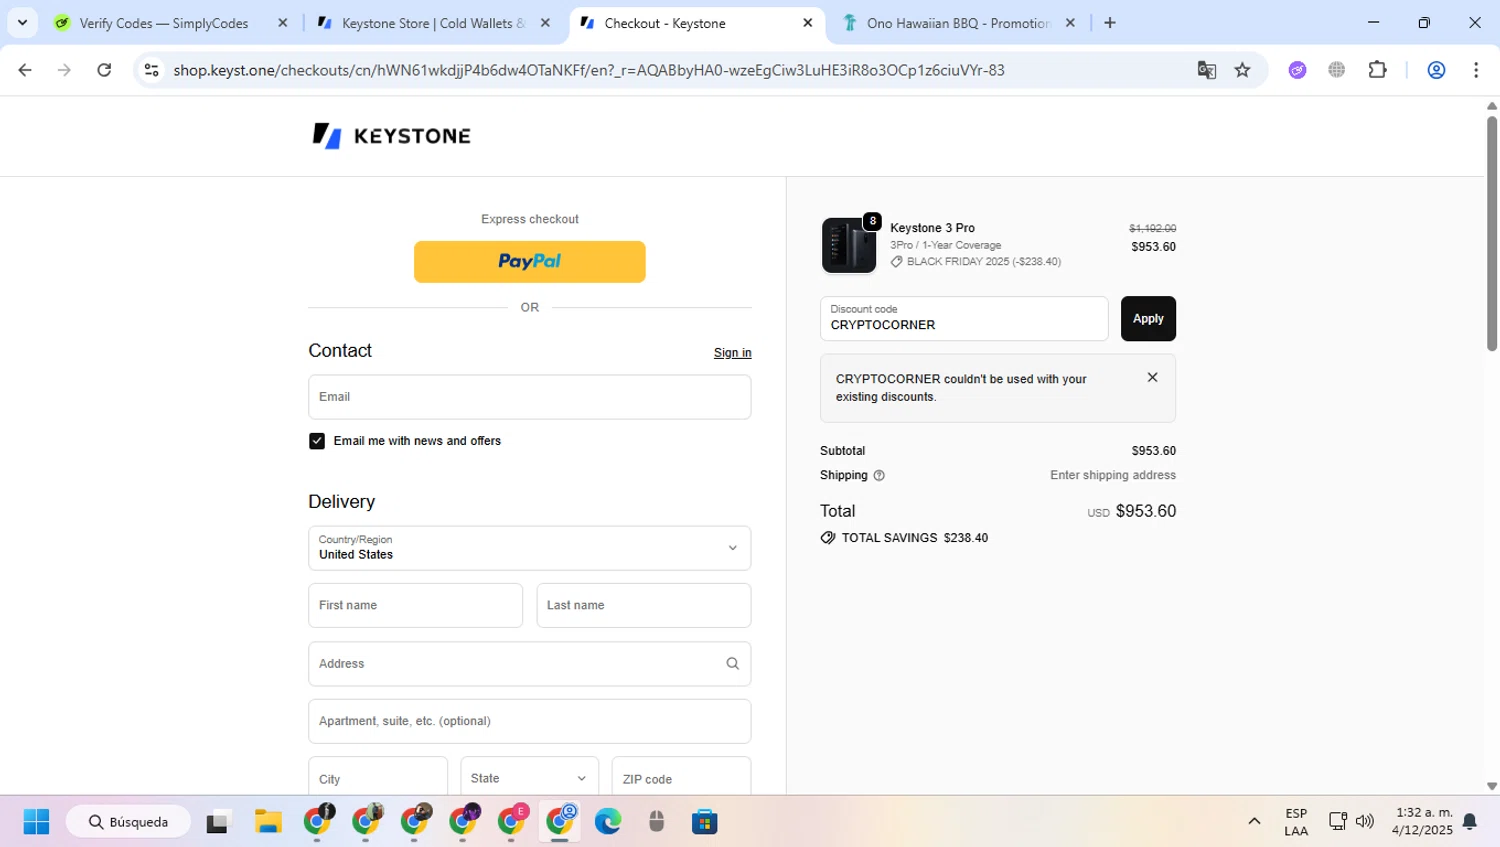Click the browser address bar URL
Screen dimensions: 1500x847
click(x=588, y=70)
